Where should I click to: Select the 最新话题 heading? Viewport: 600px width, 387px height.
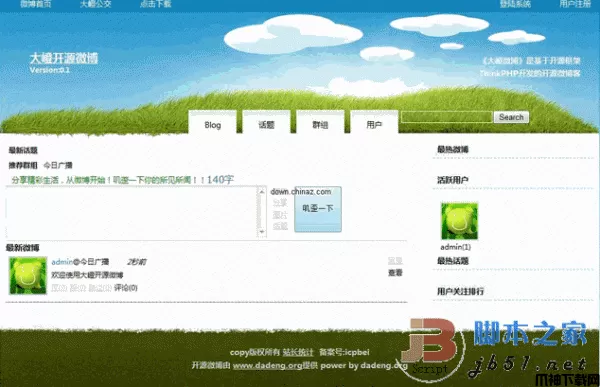pyautogui.click(x=23, y=150)
